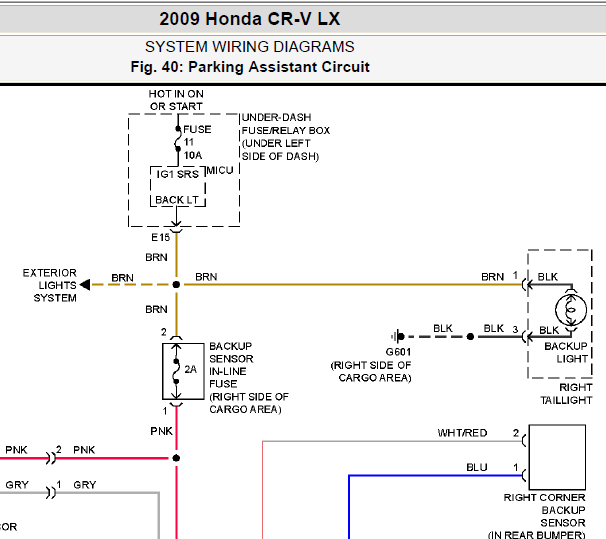This screenshot has width=606, height=539.
Task: Click the 'HOT IN ON OR START' label
Action: click(x=176, y=100)
